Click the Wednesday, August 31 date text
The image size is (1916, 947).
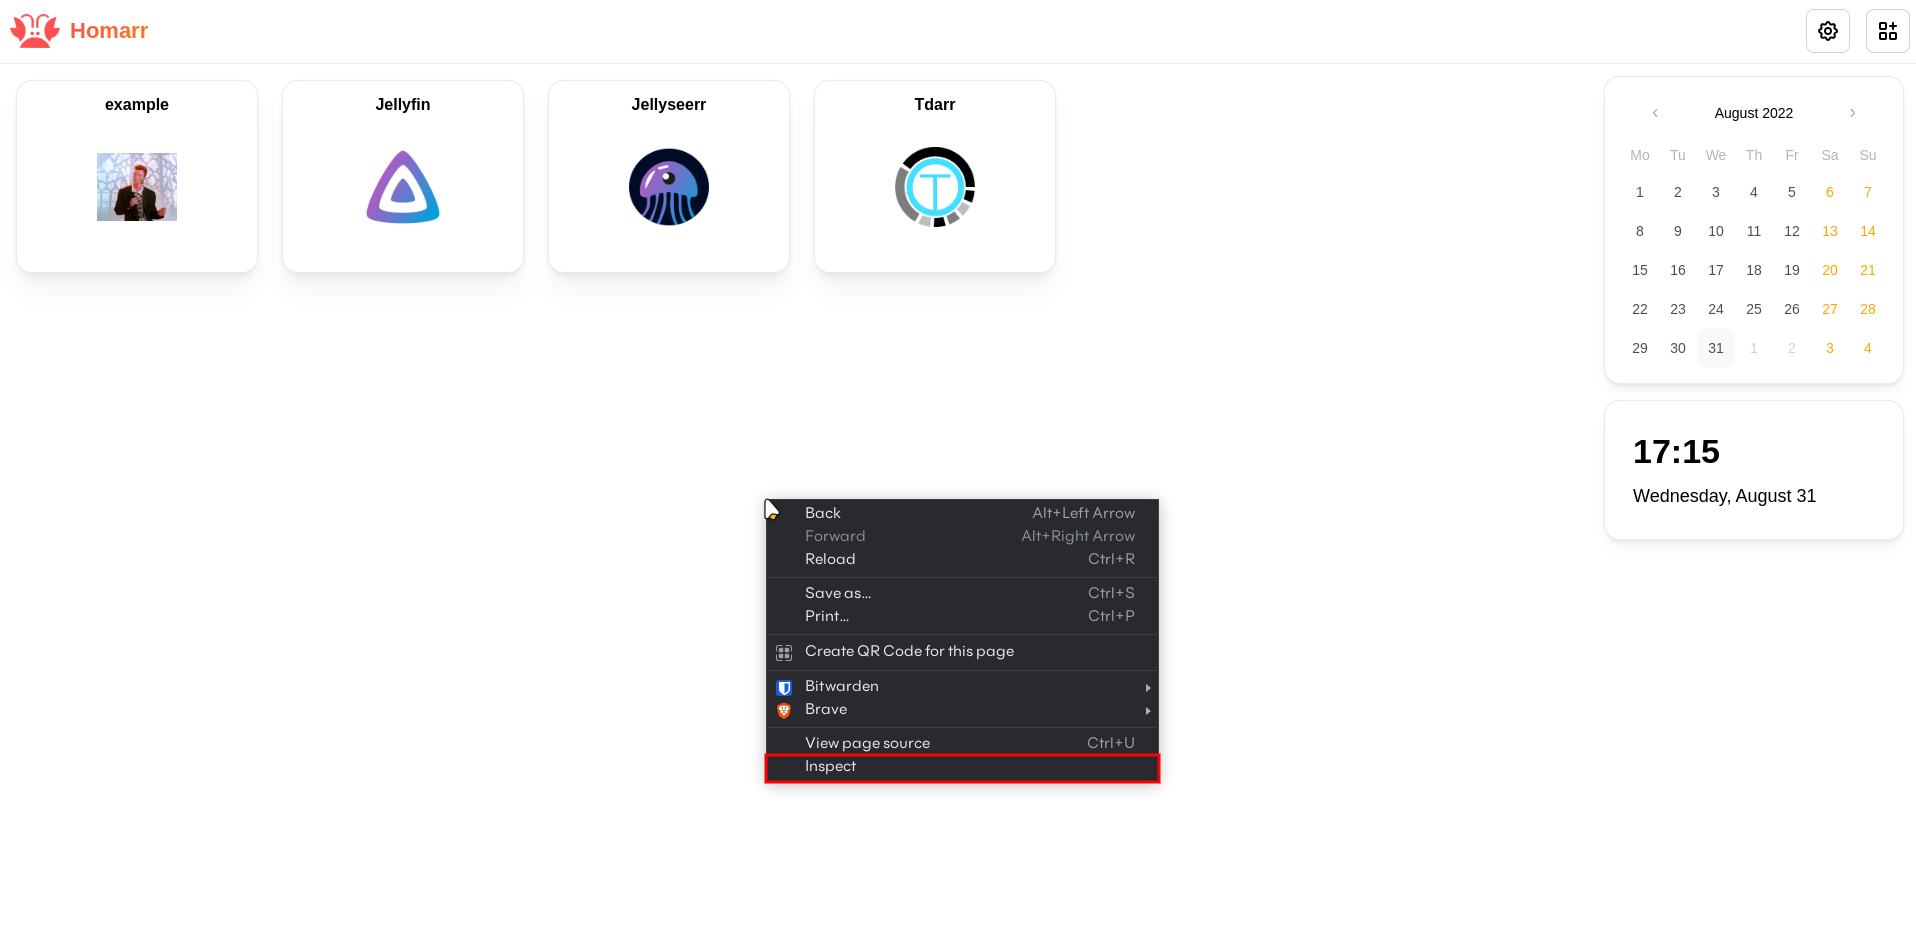tap(1724, 496)
